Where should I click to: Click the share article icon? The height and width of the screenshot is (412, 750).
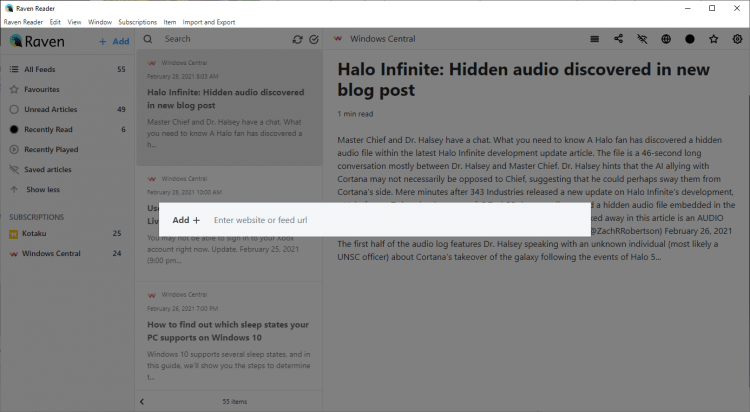tap(618, 39)
